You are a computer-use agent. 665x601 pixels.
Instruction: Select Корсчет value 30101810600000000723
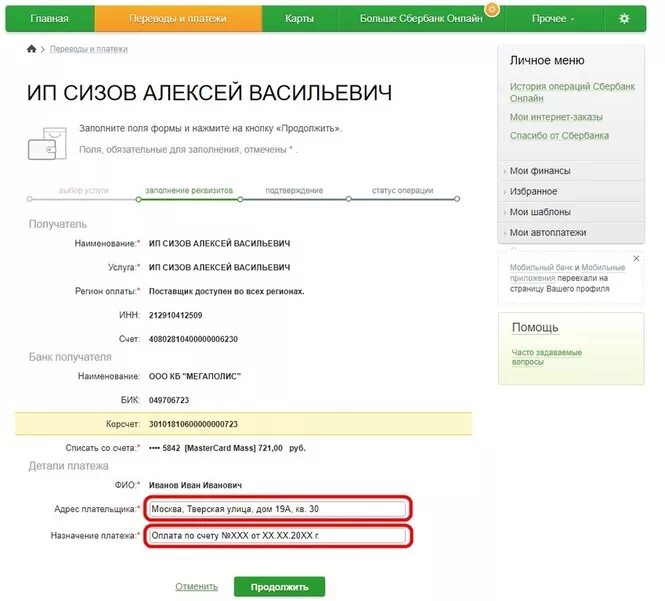click(193, 424)
